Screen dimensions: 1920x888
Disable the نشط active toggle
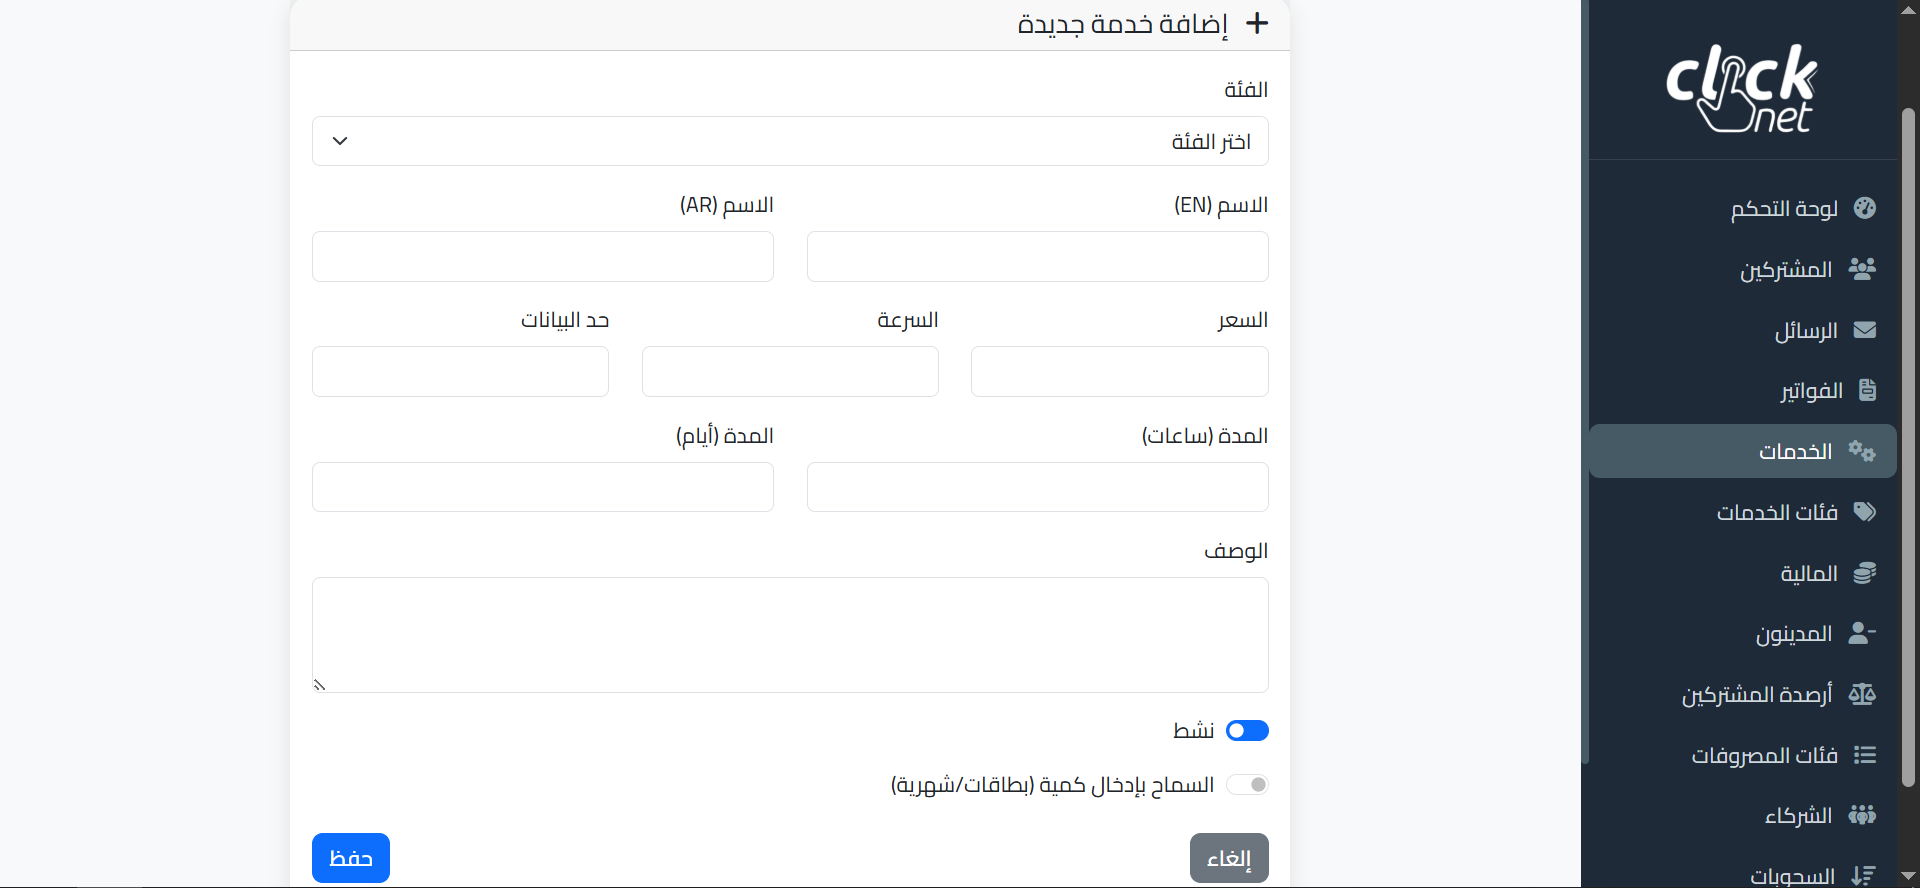click(x=1247, y=731)
